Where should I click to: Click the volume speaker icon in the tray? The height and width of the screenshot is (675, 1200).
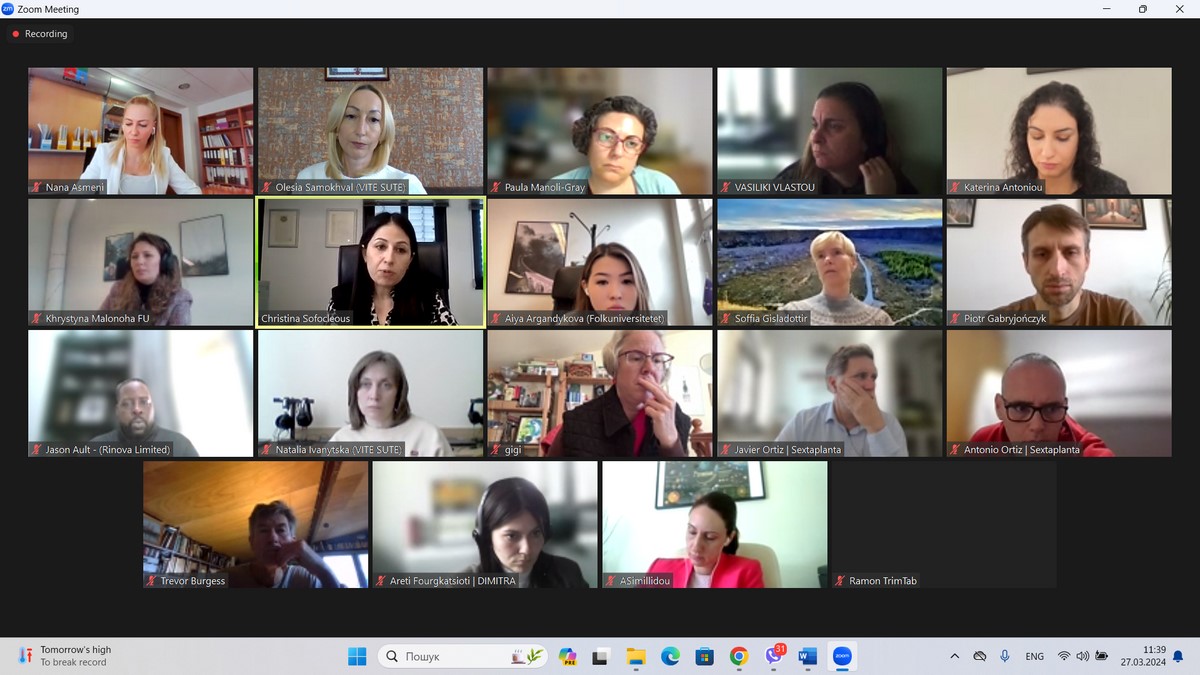[1083, 656]
